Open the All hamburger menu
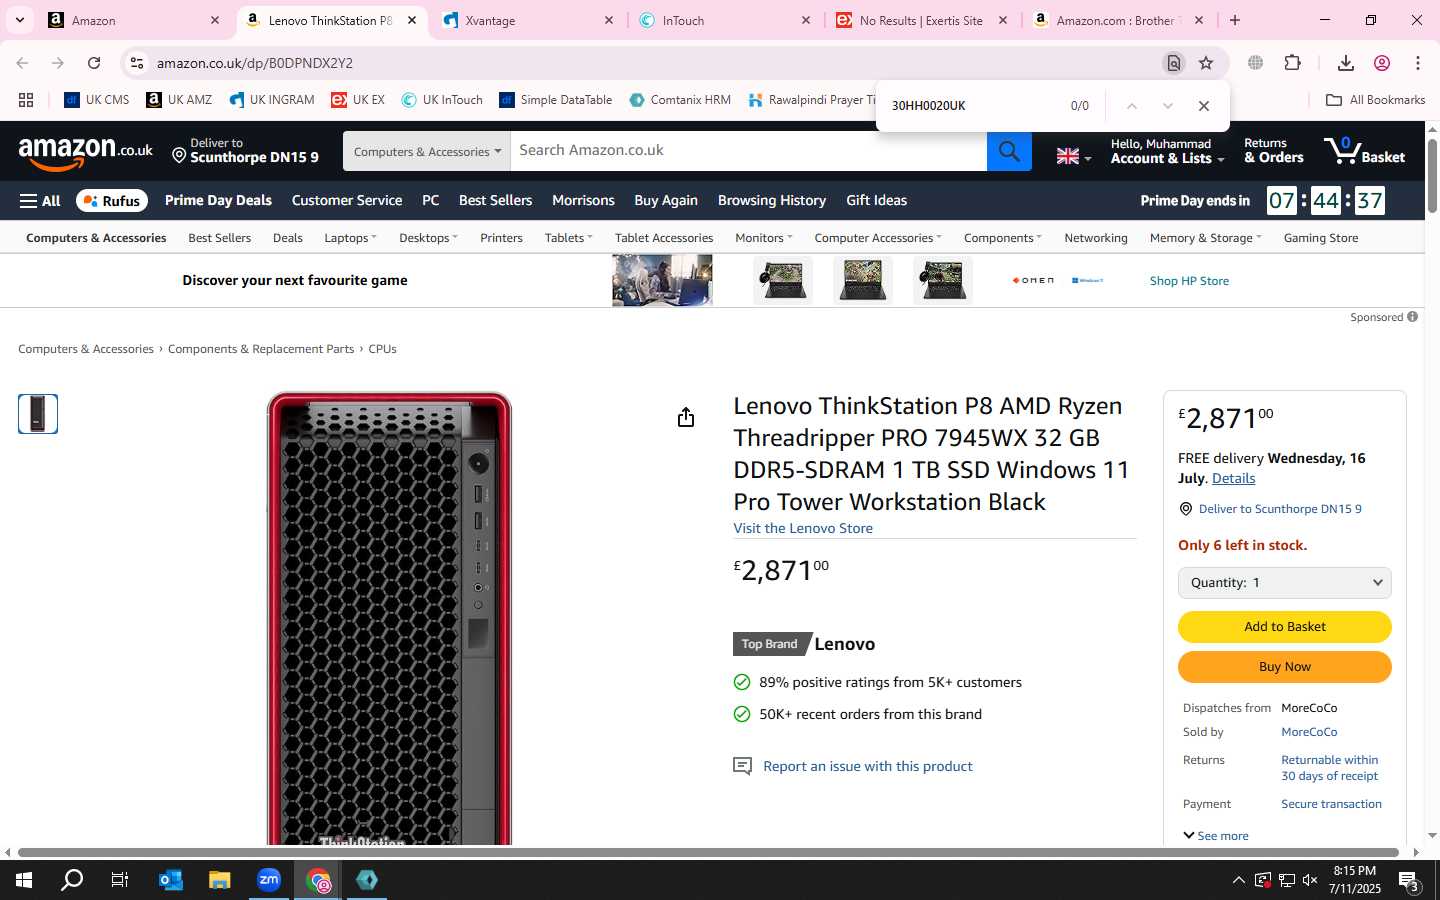The image size is (1440, 900). tap(40, 201)
